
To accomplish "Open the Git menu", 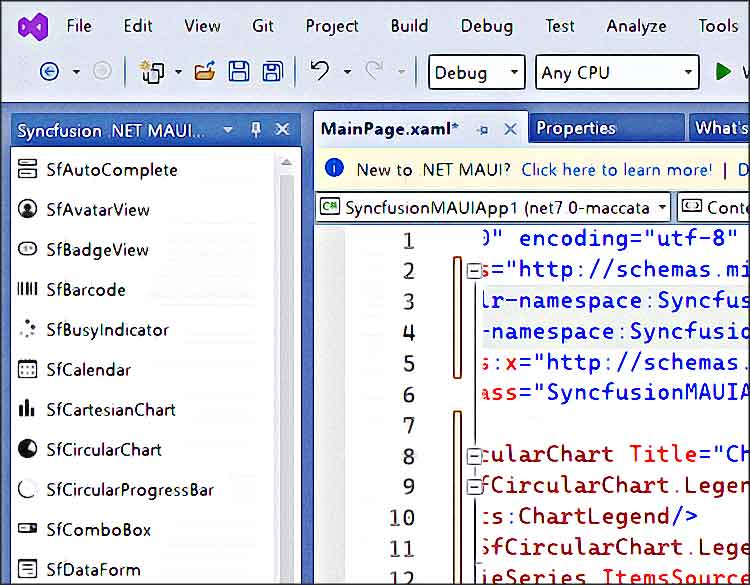I will coord(263,26).
